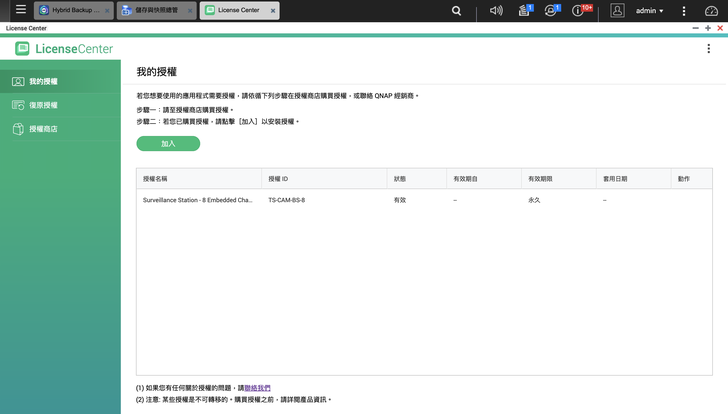Open License Center's three-dot options menu
The height and width of the screenshot is (414, 728).
[x=711, y=49]
